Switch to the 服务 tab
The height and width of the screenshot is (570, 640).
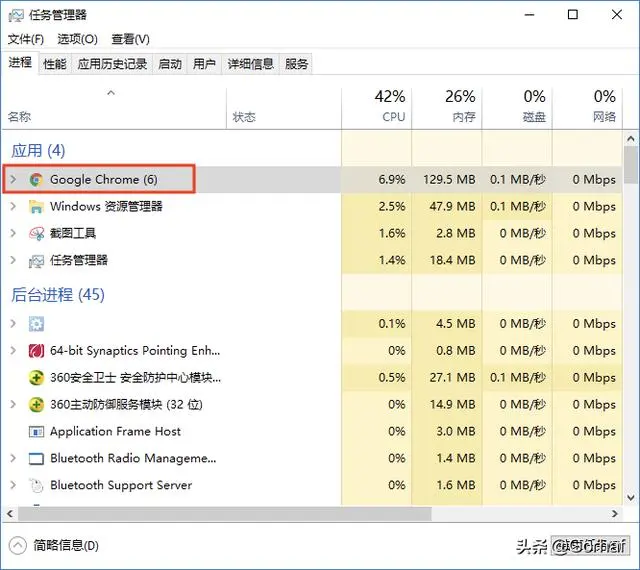click(296, 64)
